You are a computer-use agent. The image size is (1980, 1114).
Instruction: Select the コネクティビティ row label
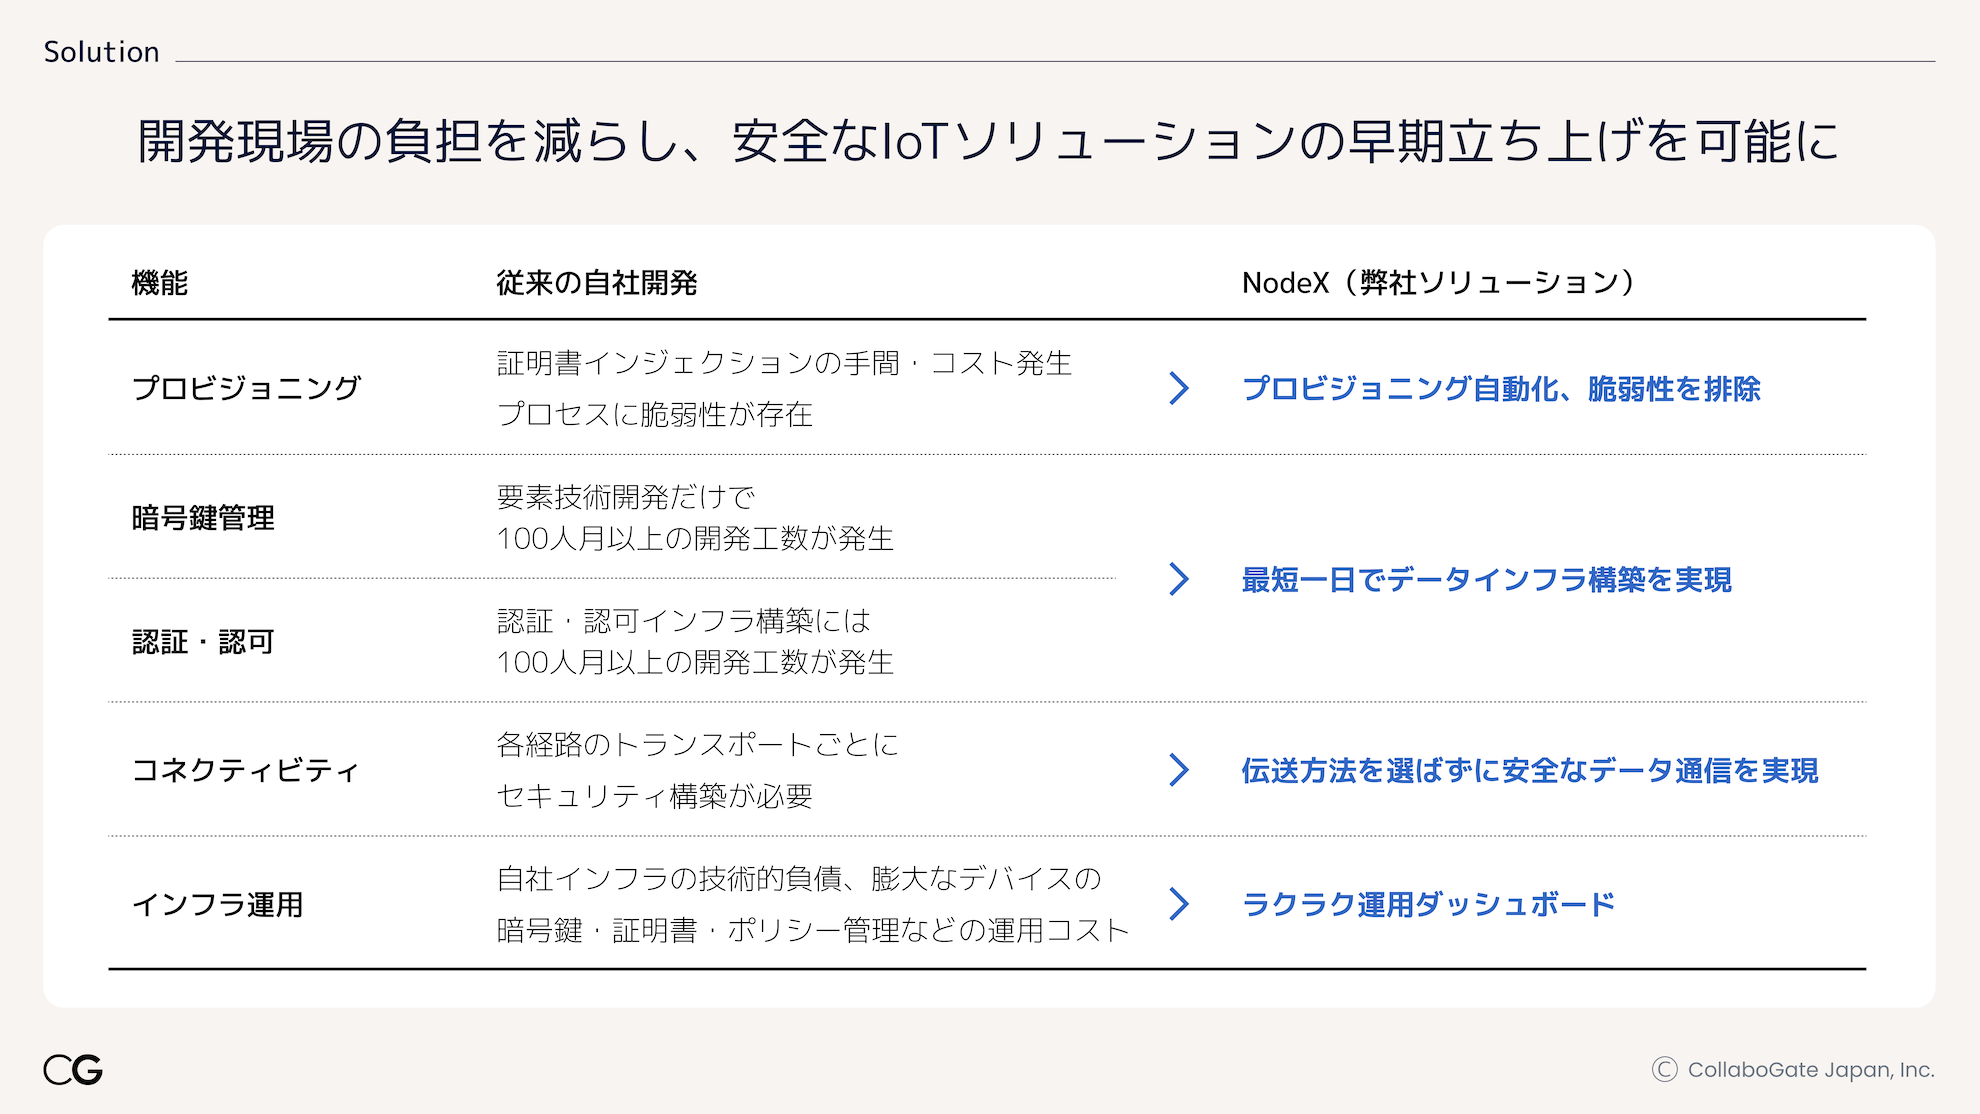245,770
